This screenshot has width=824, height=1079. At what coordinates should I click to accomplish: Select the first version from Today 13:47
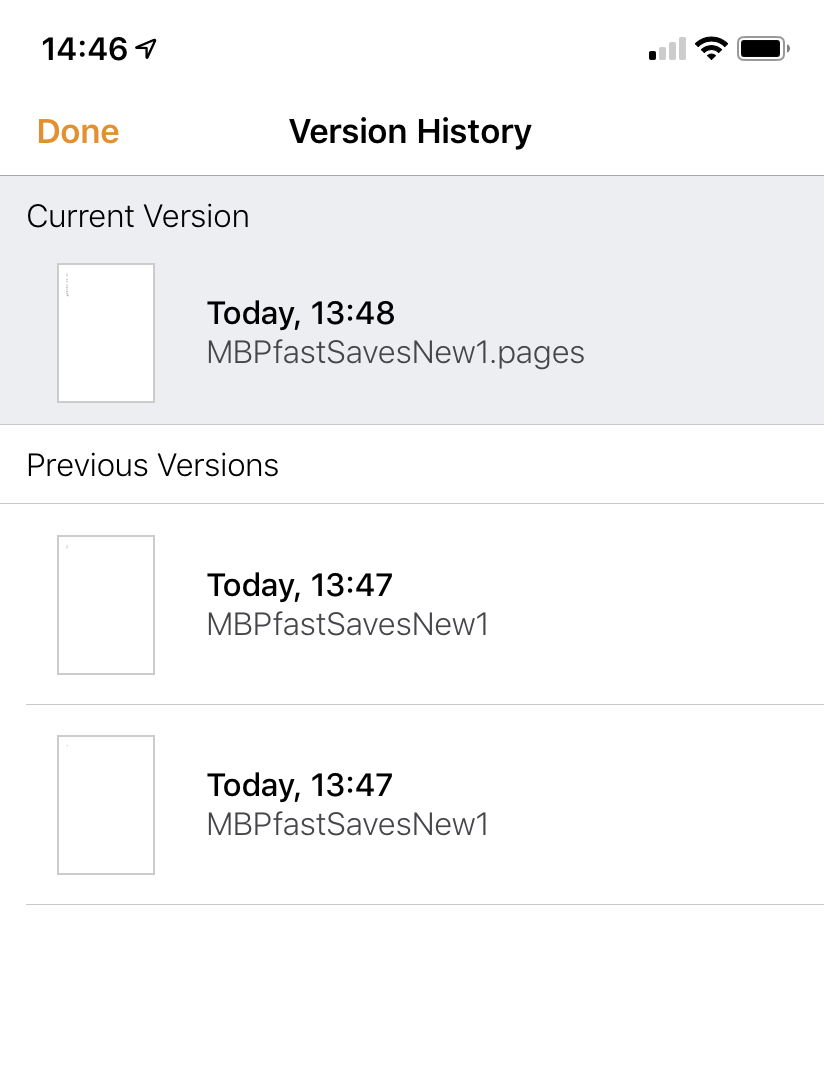point(400,605)
